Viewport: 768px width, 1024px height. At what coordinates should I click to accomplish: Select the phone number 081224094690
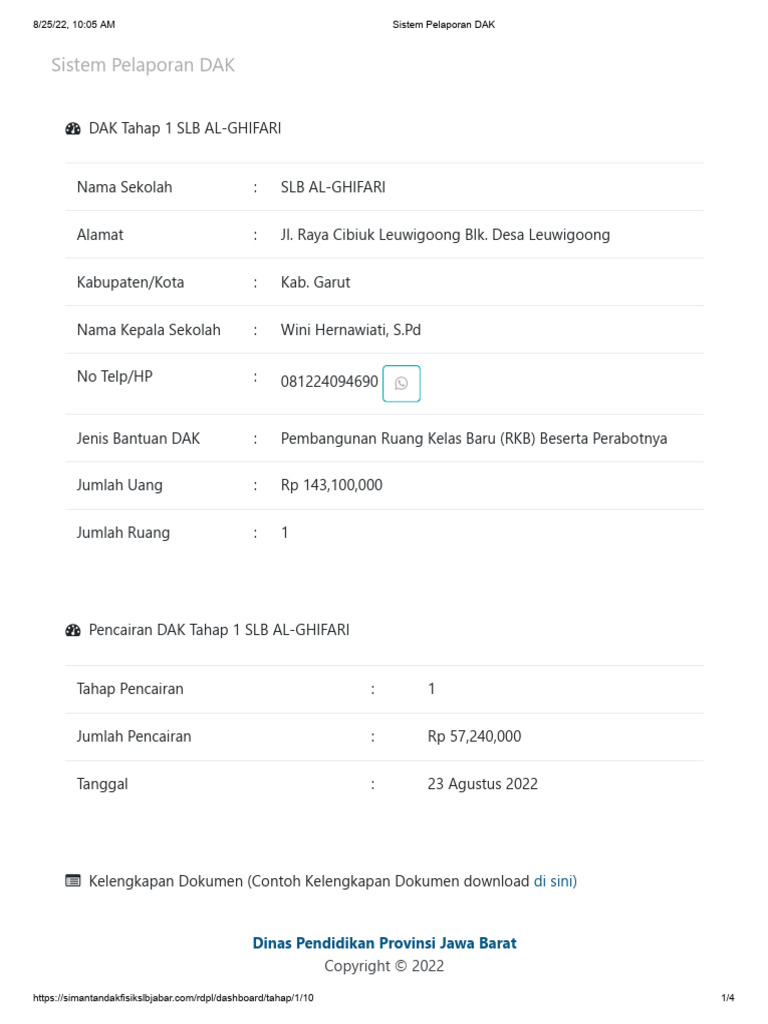point(329,382)
